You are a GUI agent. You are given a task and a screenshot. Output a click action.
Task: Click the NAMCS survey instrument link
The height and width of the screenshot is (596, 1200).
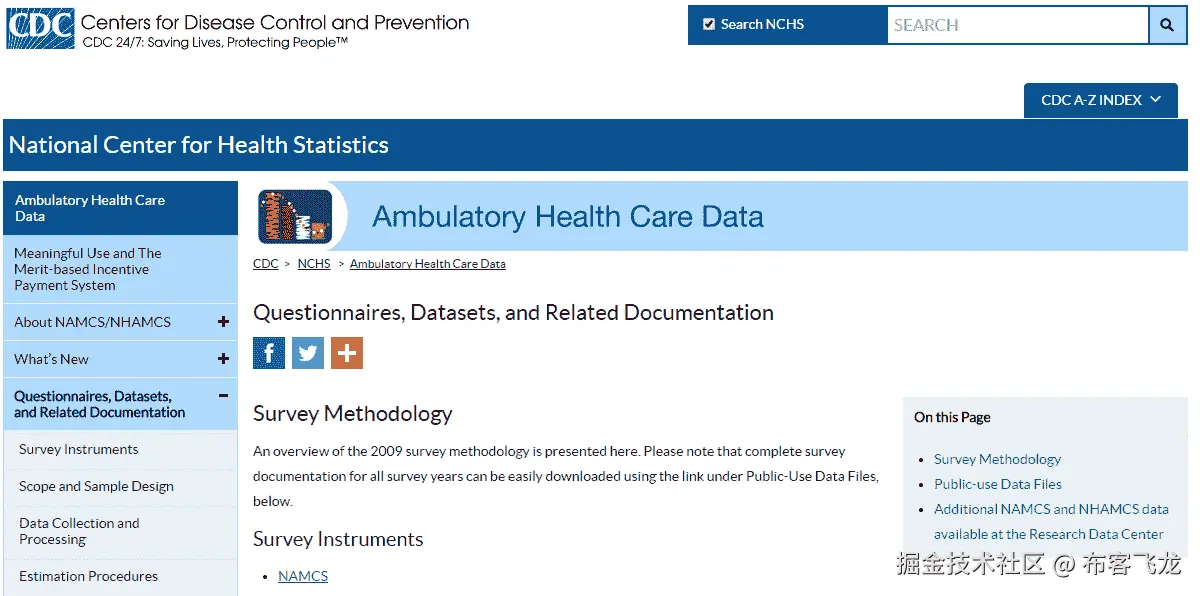(x=303, y=576)
